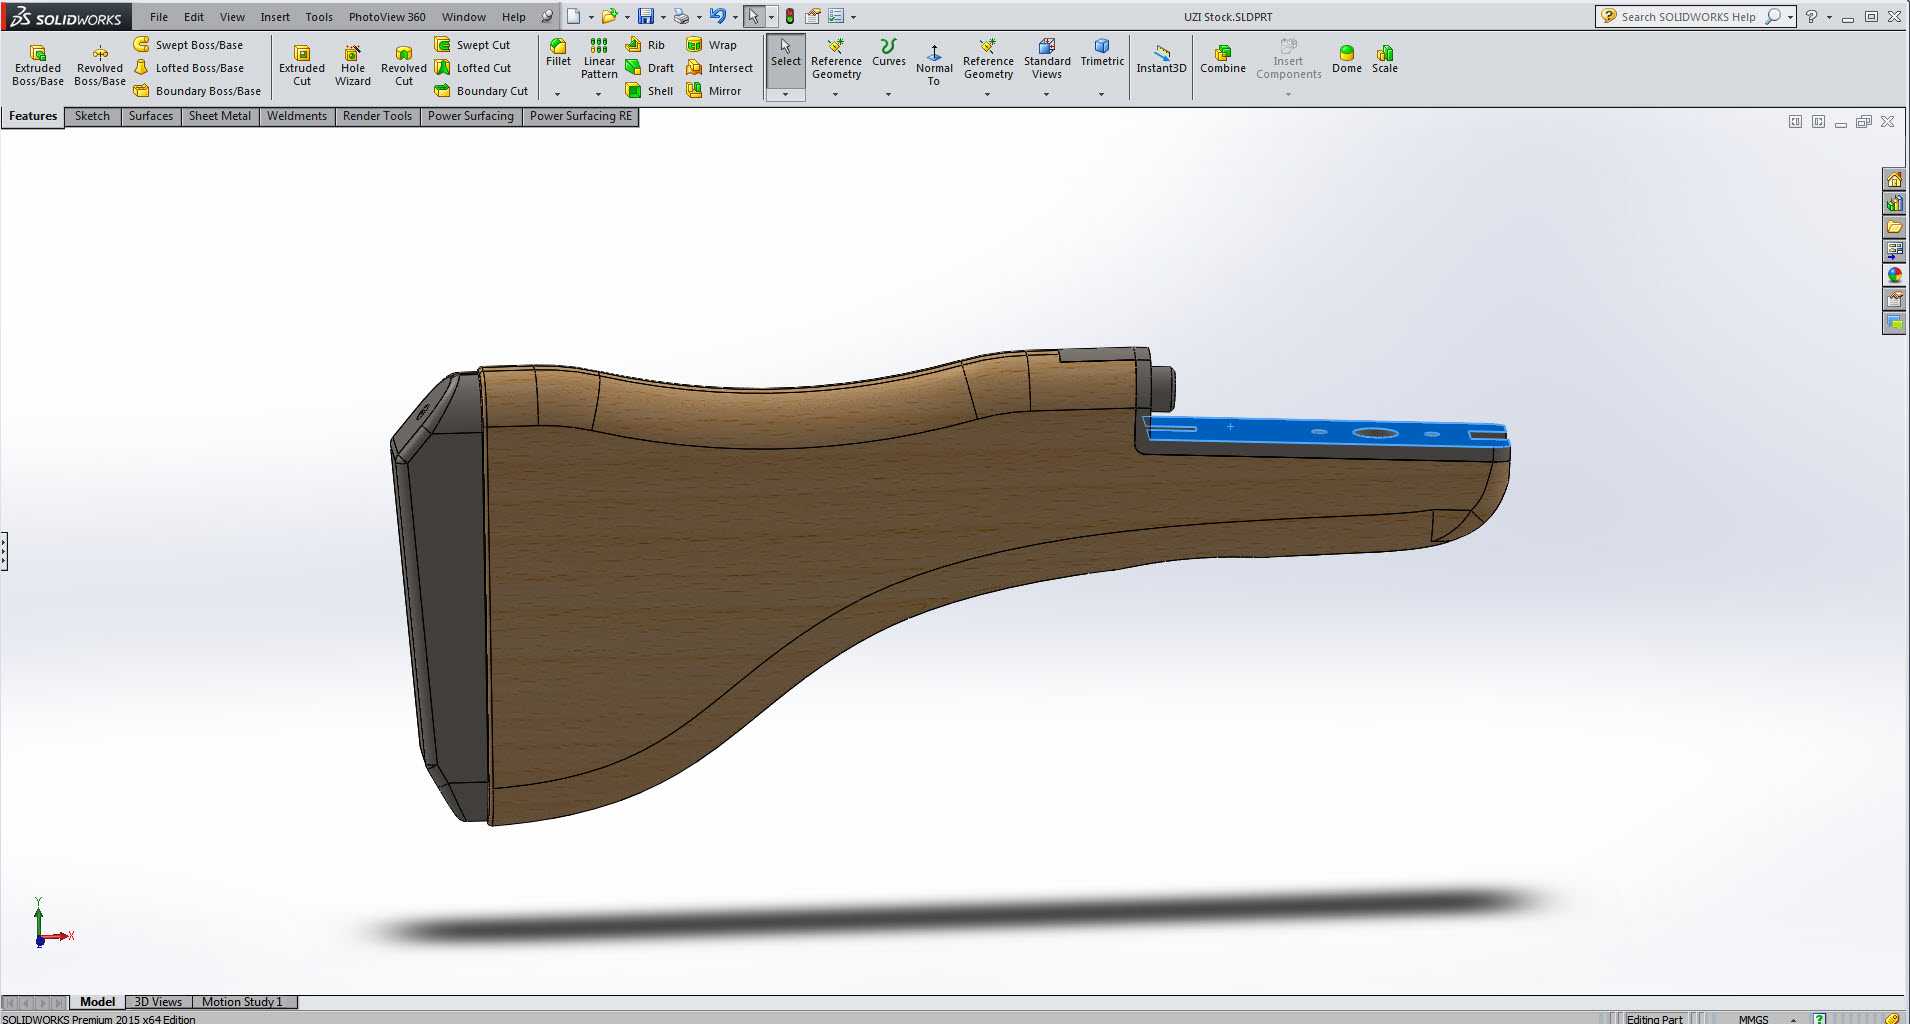Viewport: 1910px width, 1024px height.
Task: Open Custom Properties tab in task pane
Action: [1894, 299]
